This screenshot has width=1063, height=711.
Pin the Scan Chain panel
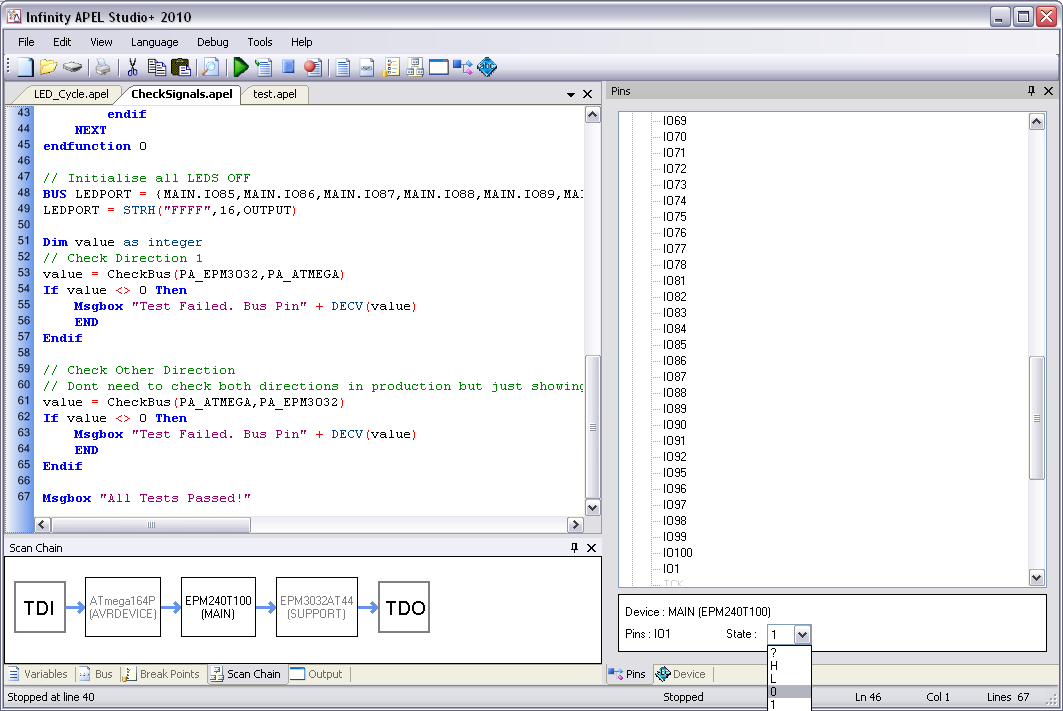pos(574,548)
